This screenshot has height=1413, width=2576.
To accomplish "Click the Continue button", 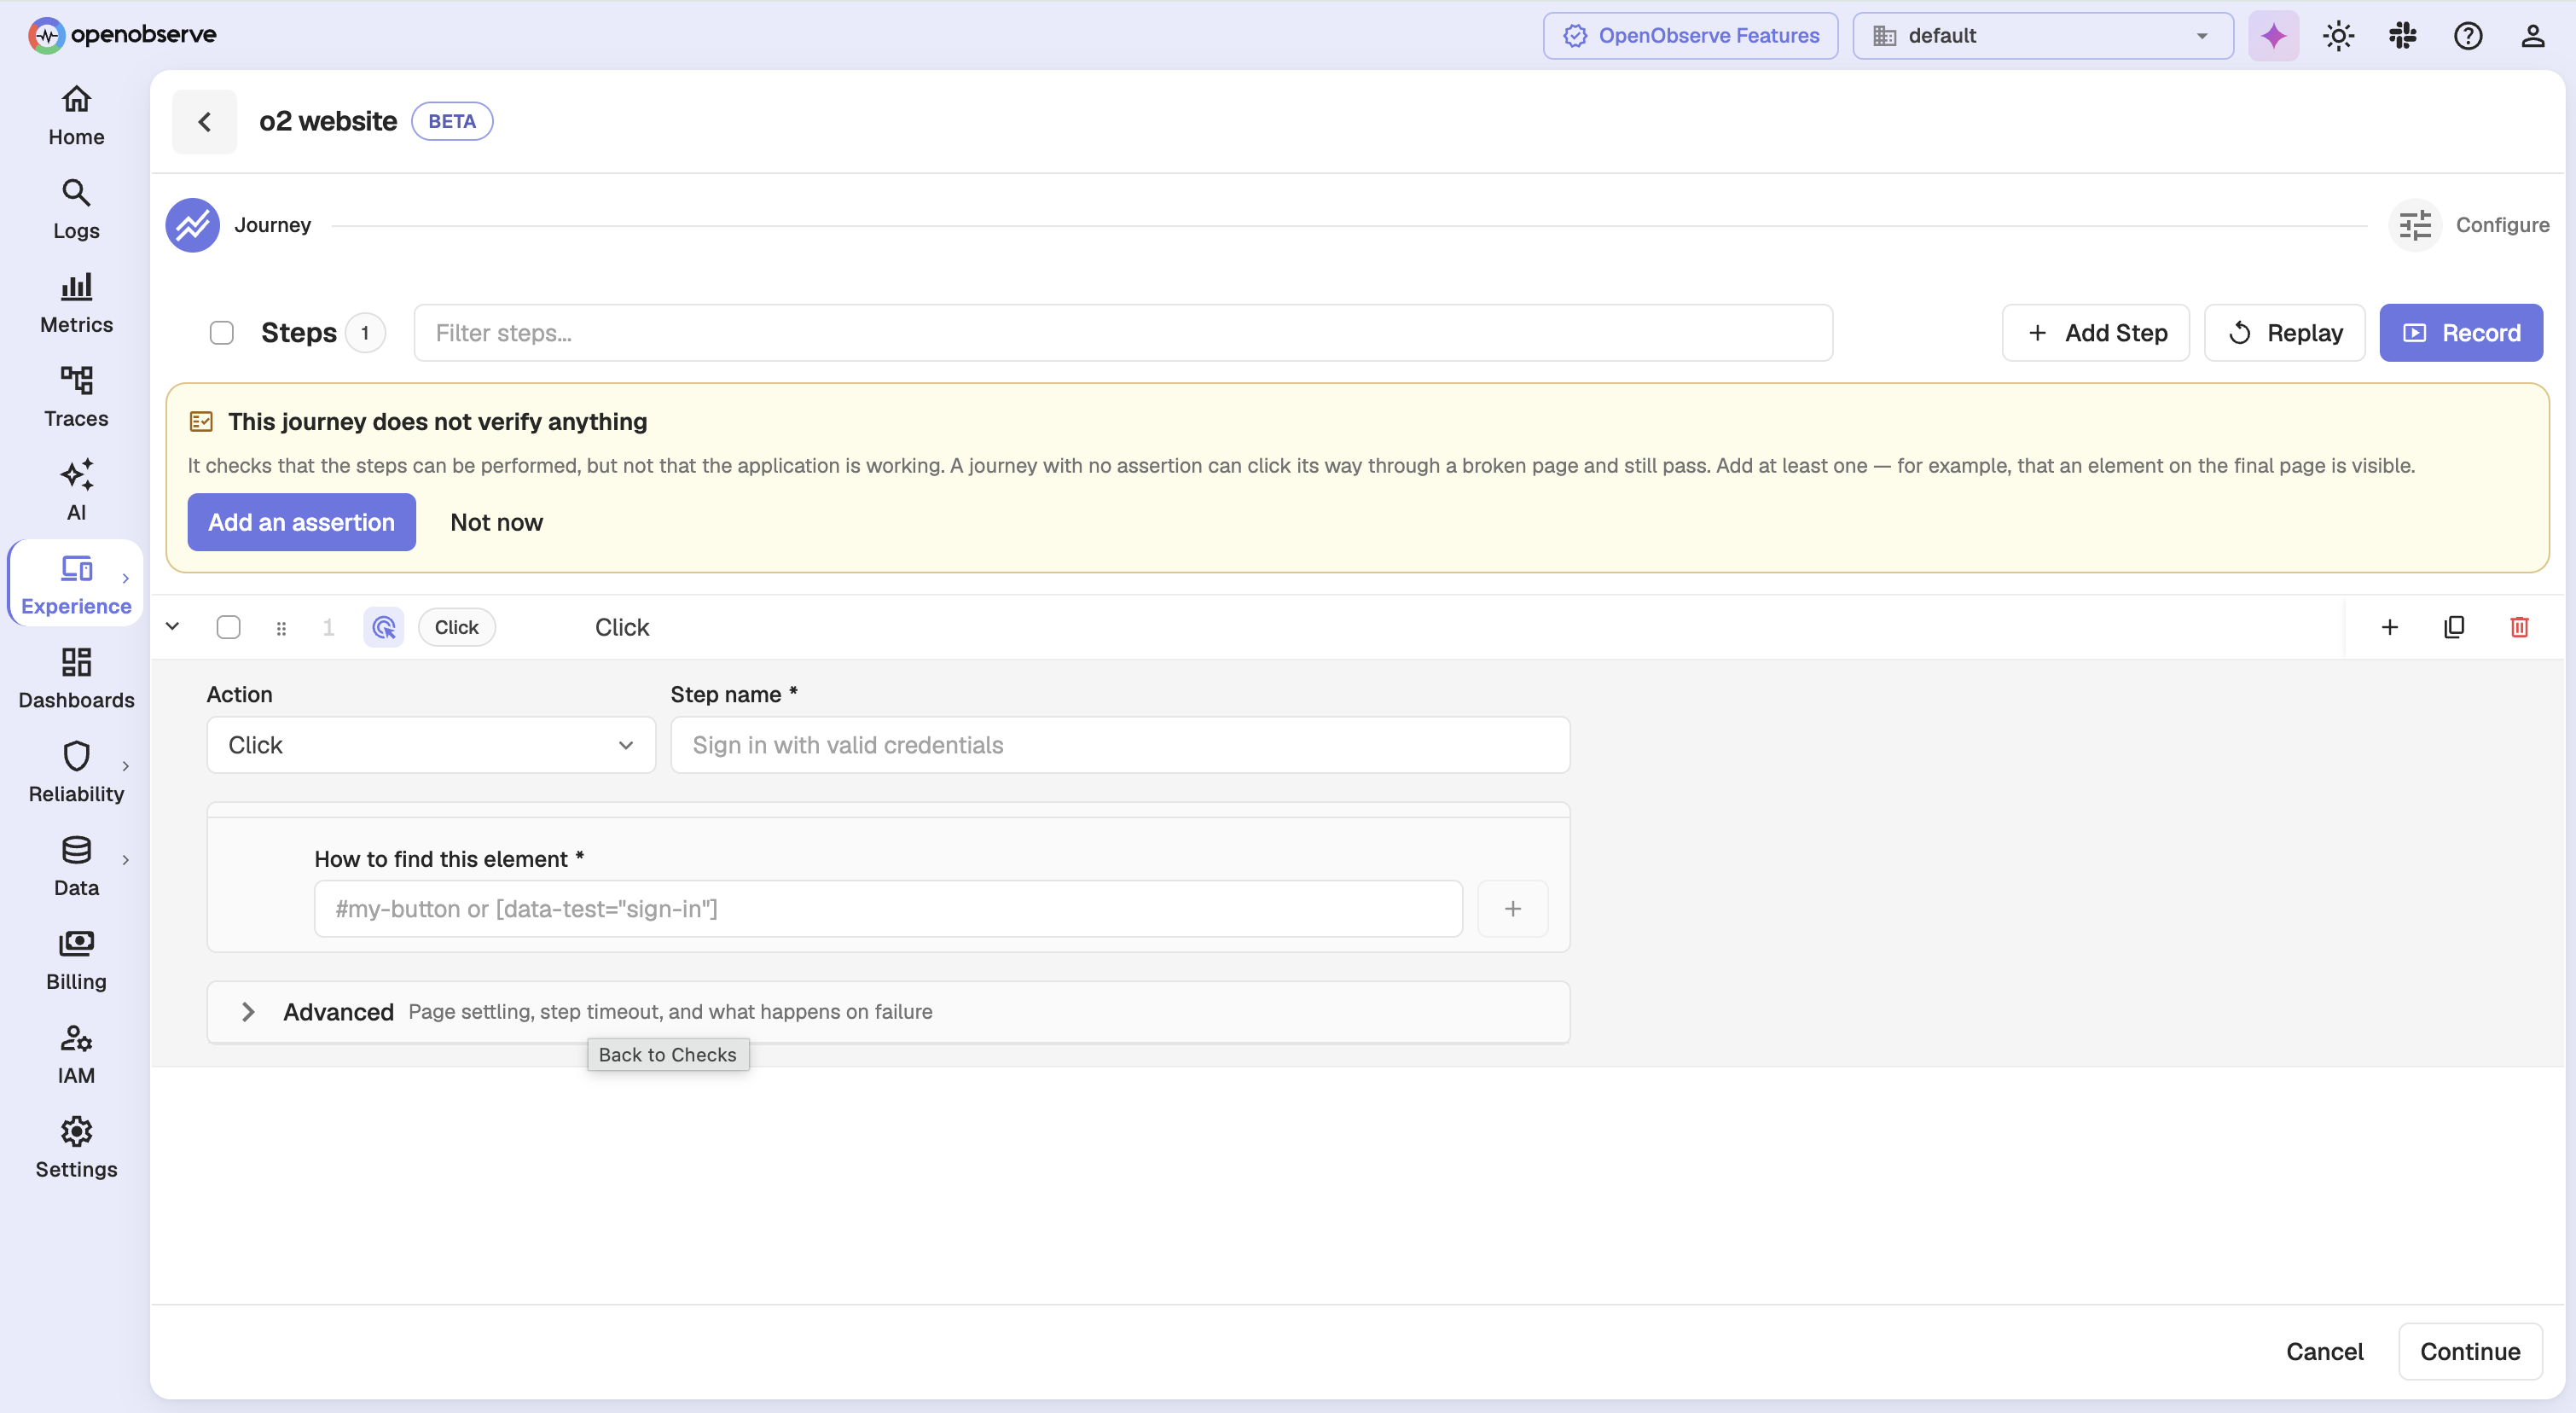I will [x=2470, y=1352].
